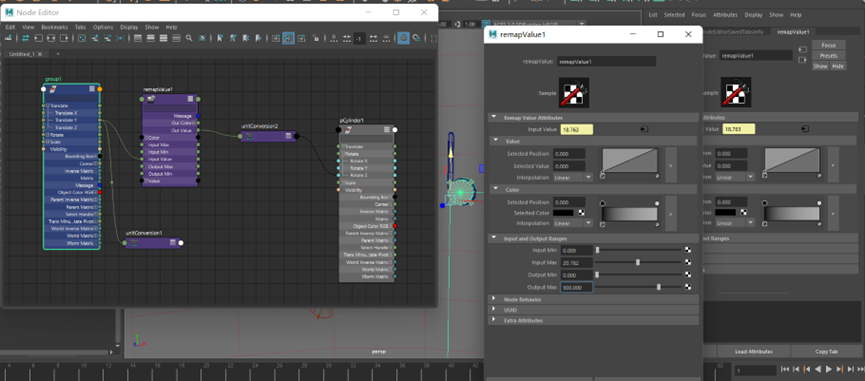This screenshot has height=381, width=865.
Task: Click the input connections icon in Node Editor
Action: click(x=38, y=38)
